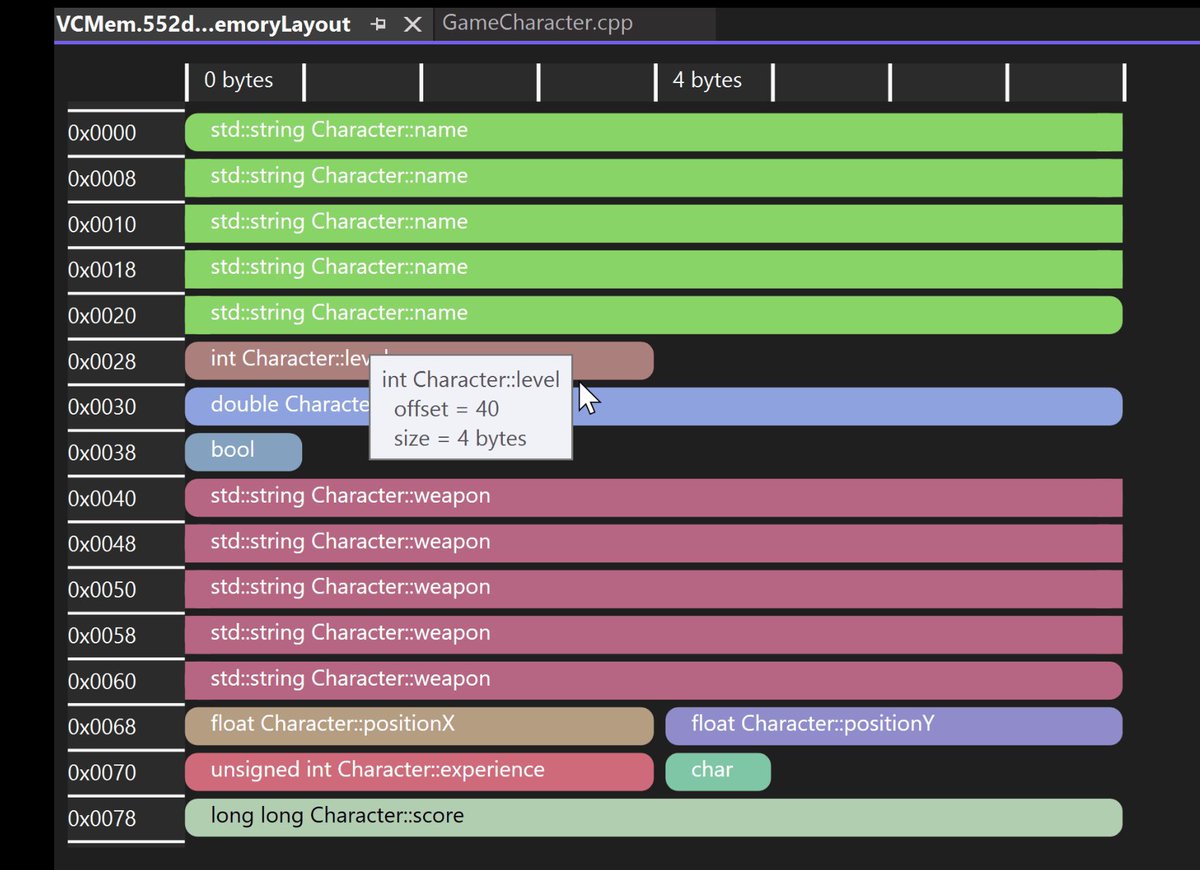
Task: Select the name block at 0x0020
Action: tap(654, 315)
